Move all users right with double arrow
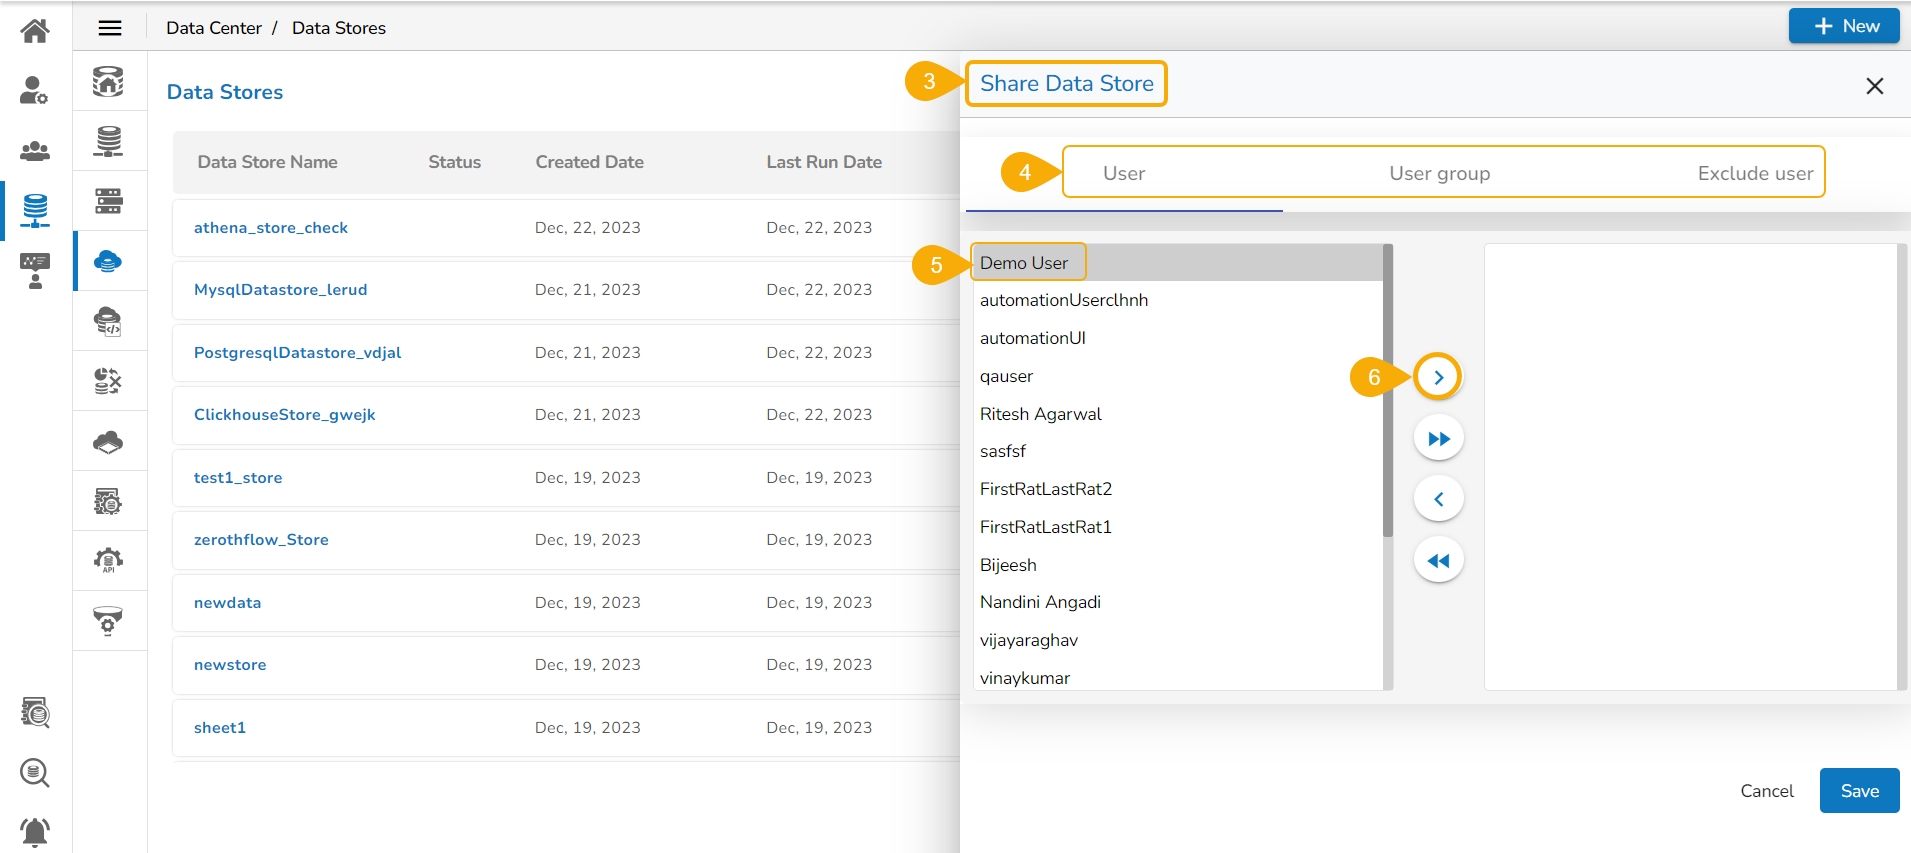Screen dimensions: 1911x853 point(1438,439)
